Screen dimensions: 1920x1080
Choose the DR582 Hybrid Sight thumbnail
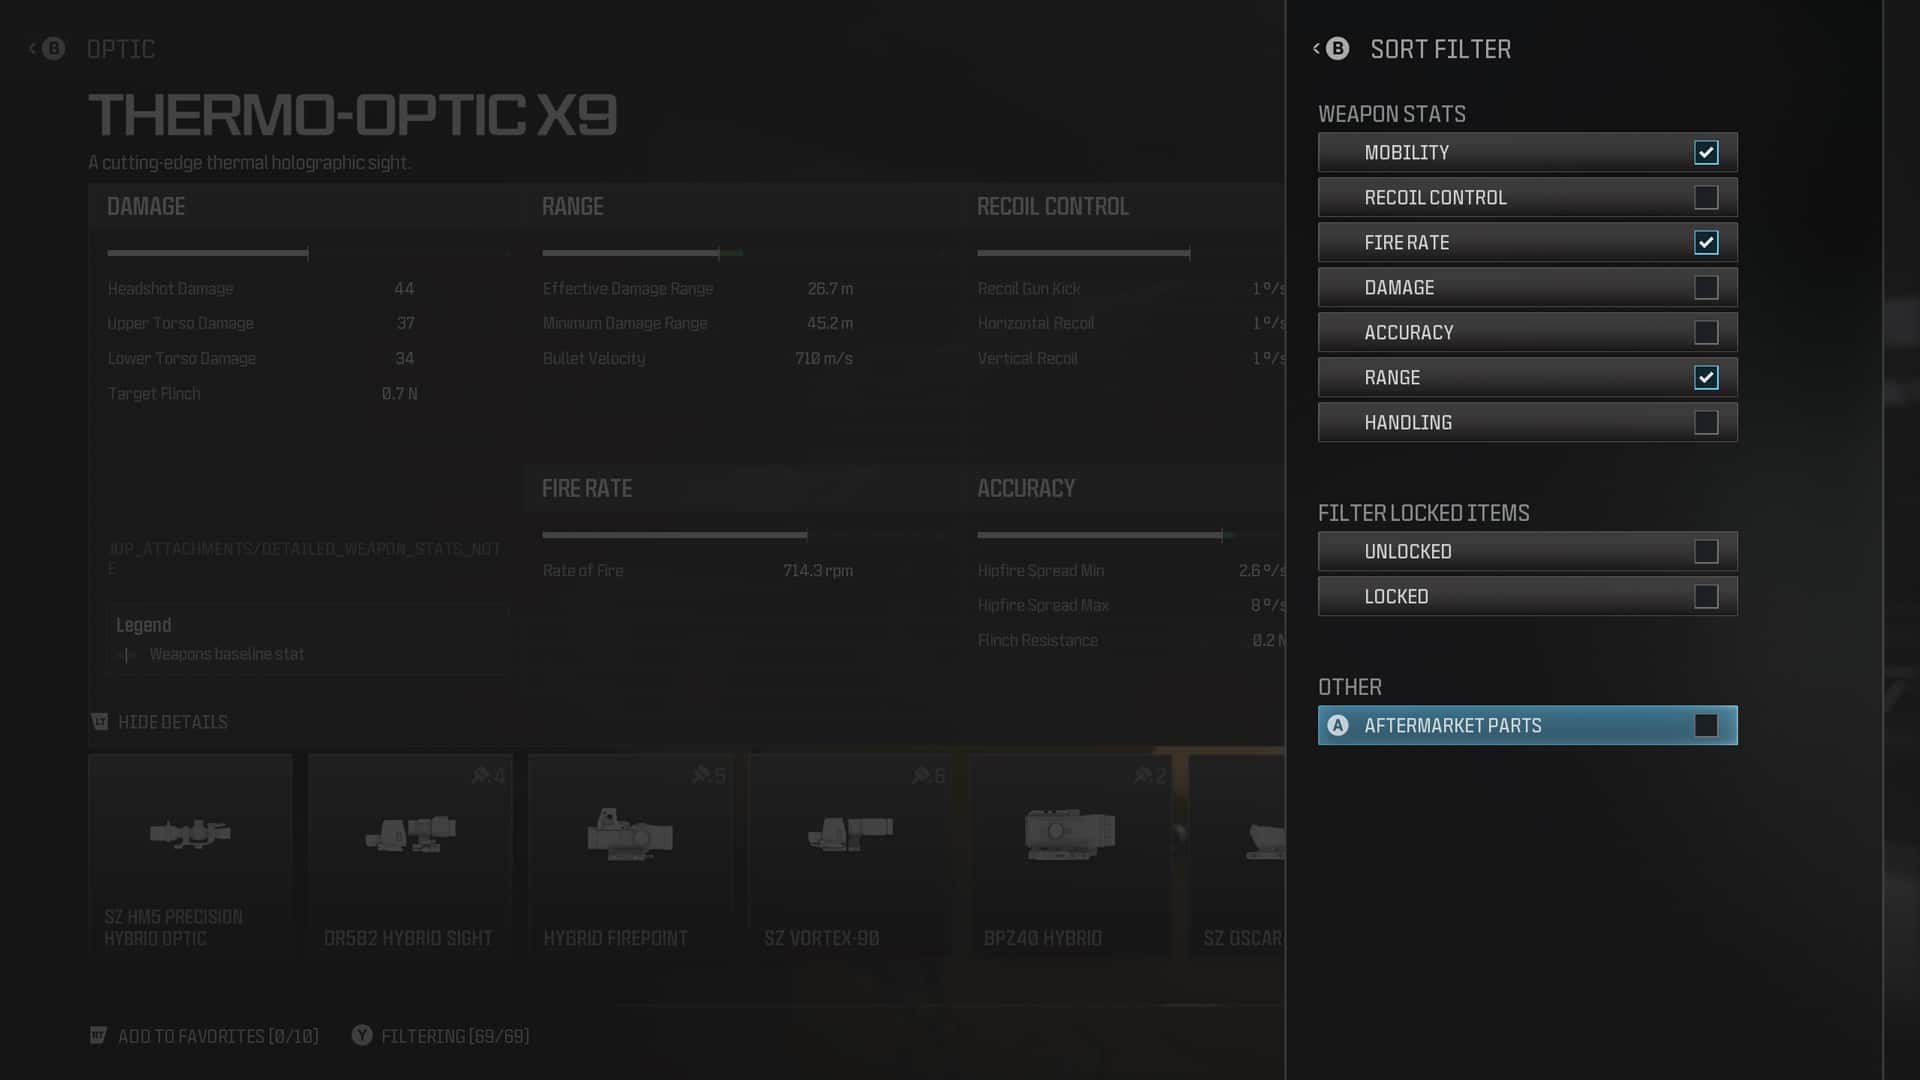tap(410, 833)
